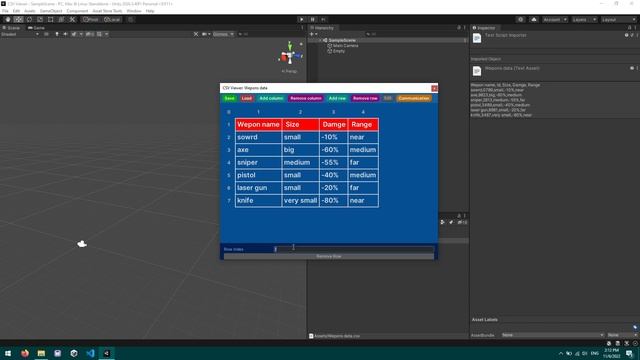The width and height of the screenshot is (640, 360).
Task: Click the Text Script Importer icon in Inspector
Action: point(477,38)
